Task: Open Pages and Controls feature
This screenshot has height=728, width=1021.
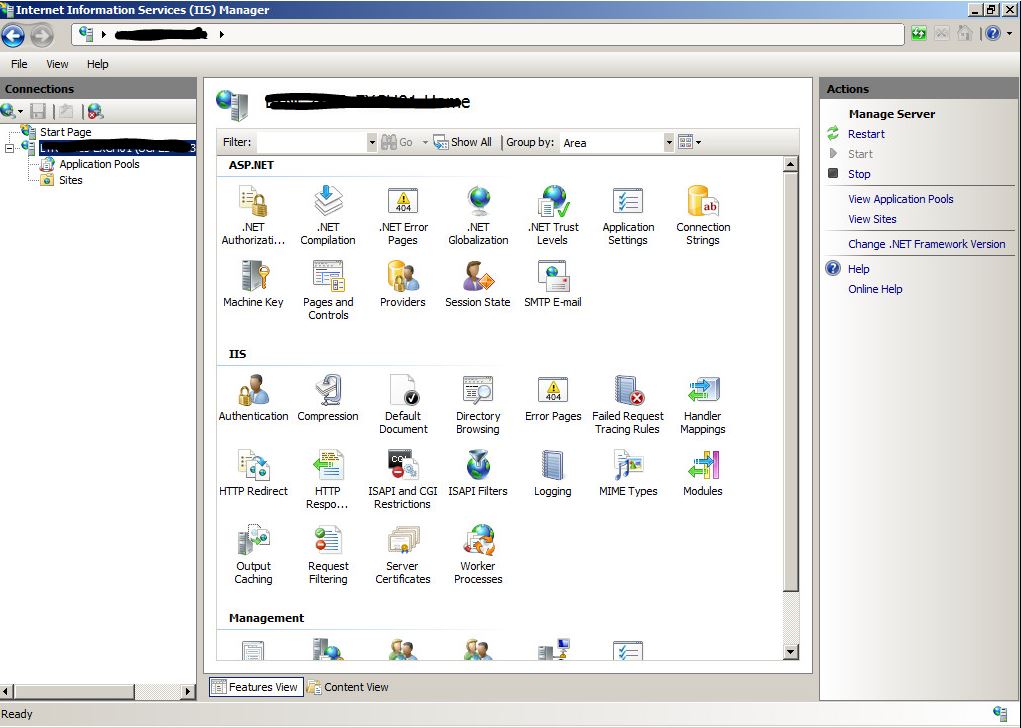Action: pyautogui.click(x=328, y=290)
